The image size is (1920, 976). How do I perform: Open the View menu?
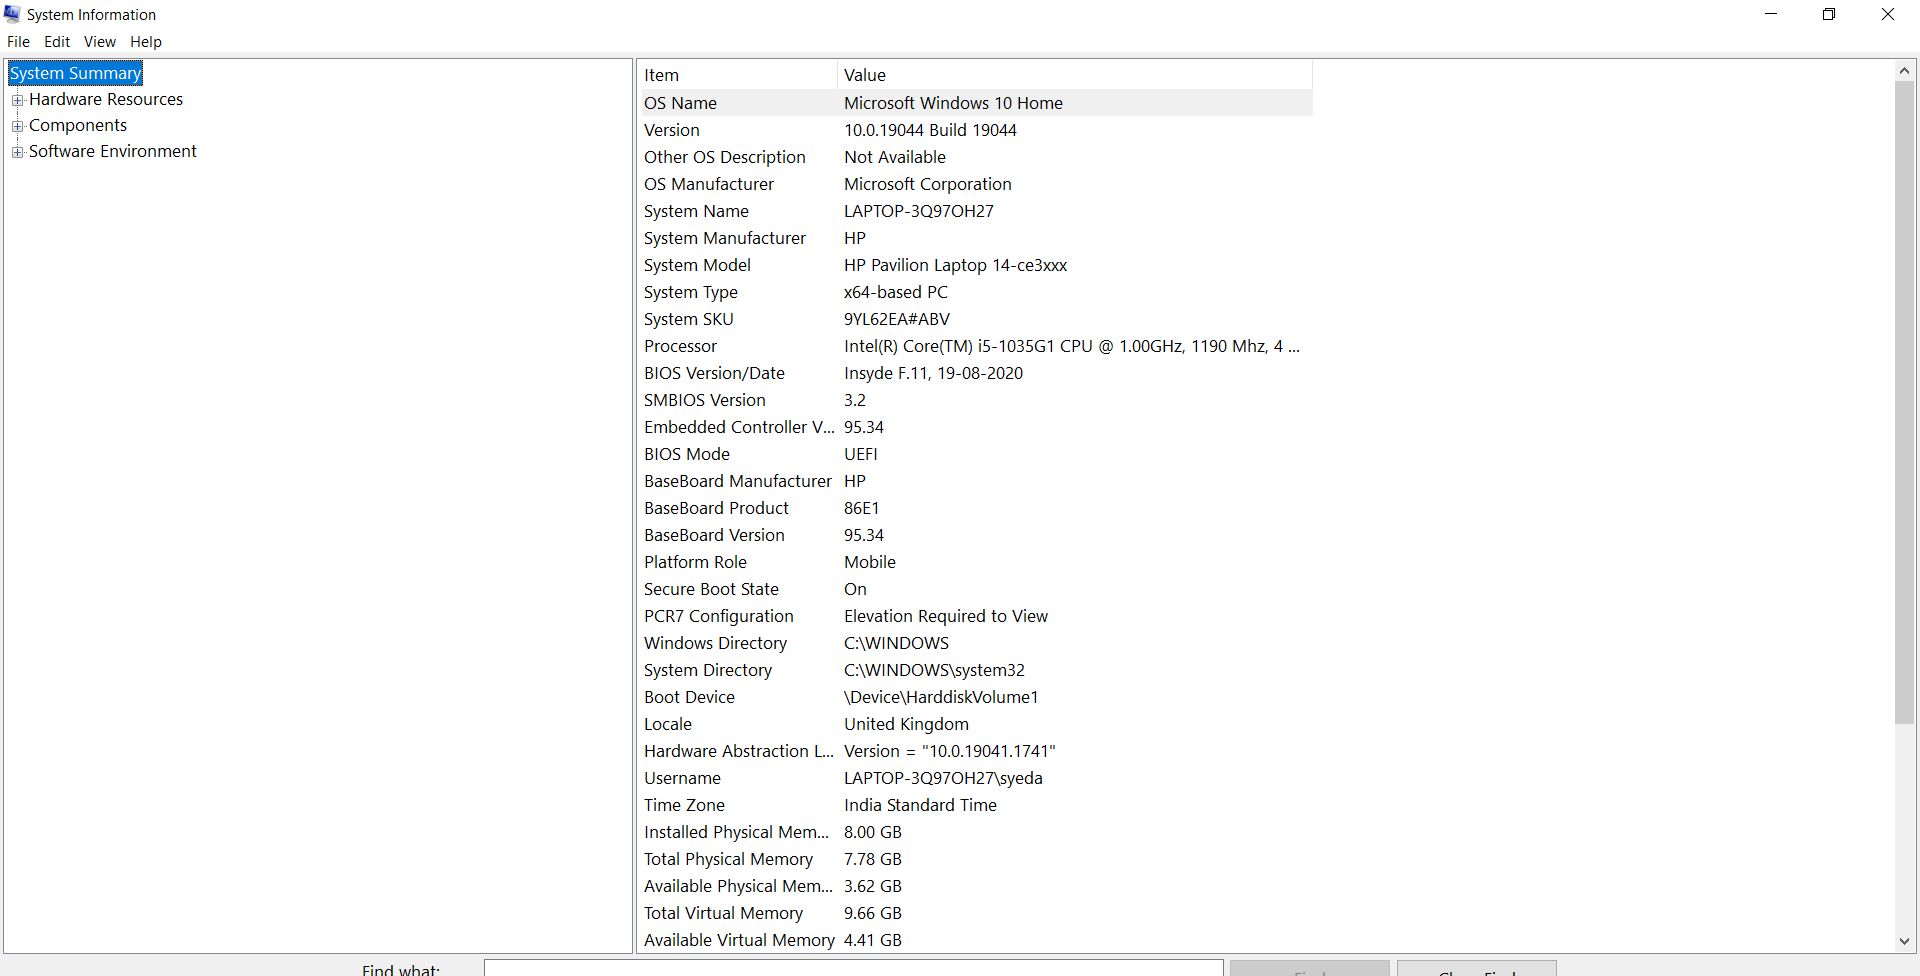tap(100, 42)
